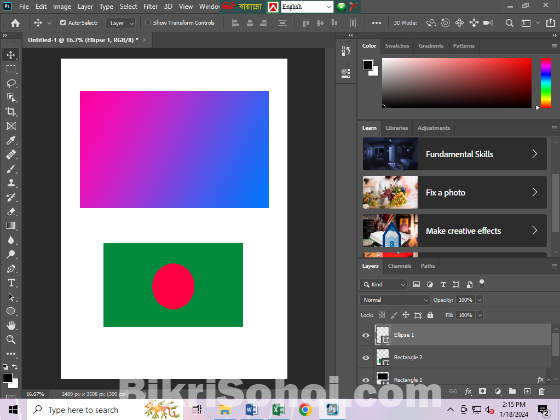Click the toolbar foreground color swatch
This screenshot has height=420, width=560.
pos(7,378)
